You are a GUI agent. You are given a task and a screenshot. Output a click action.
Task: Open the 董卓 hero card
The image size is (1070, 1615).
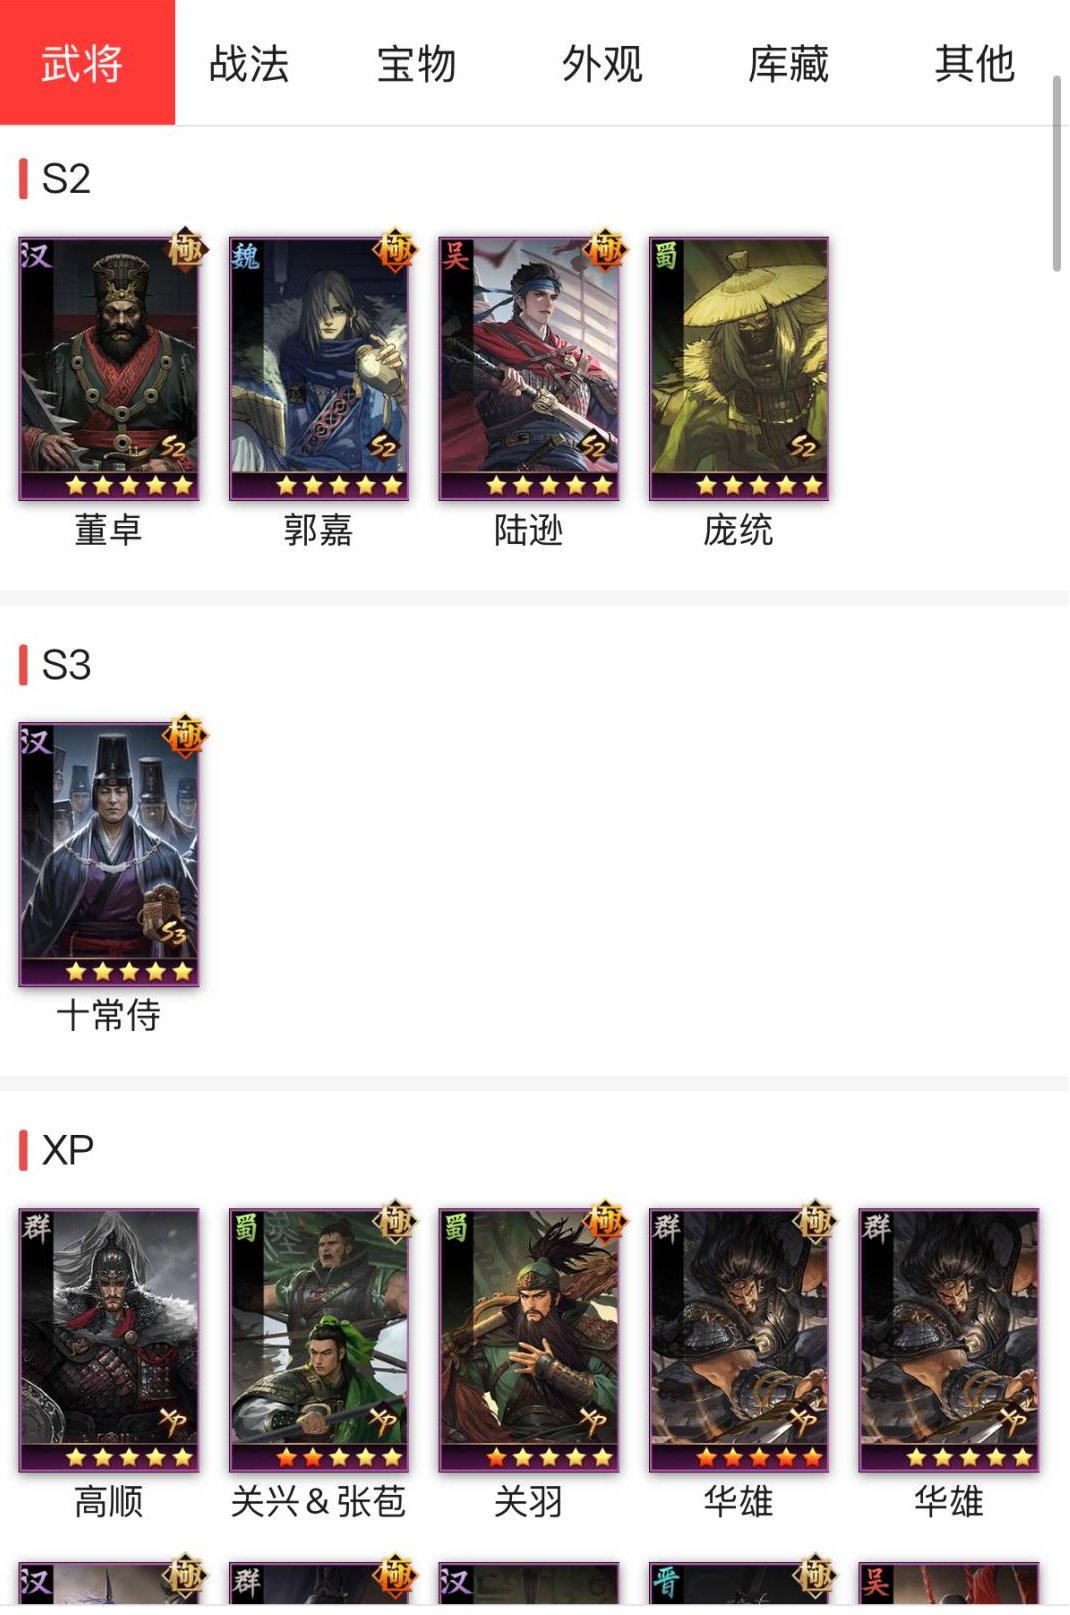point(109,368)
